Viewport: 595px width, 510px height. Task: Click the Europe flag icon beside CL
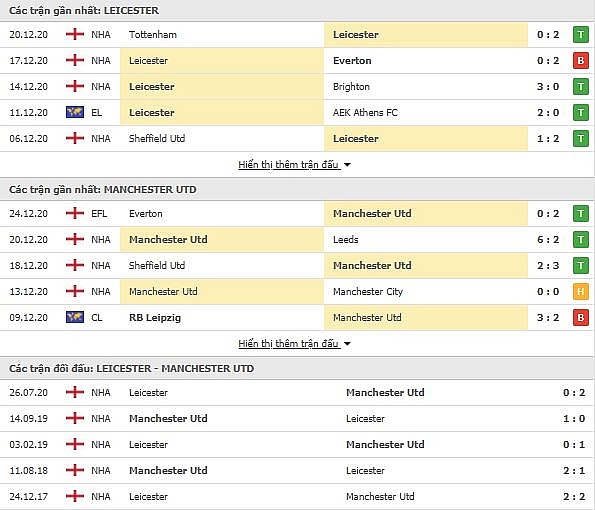pos(75,317)
